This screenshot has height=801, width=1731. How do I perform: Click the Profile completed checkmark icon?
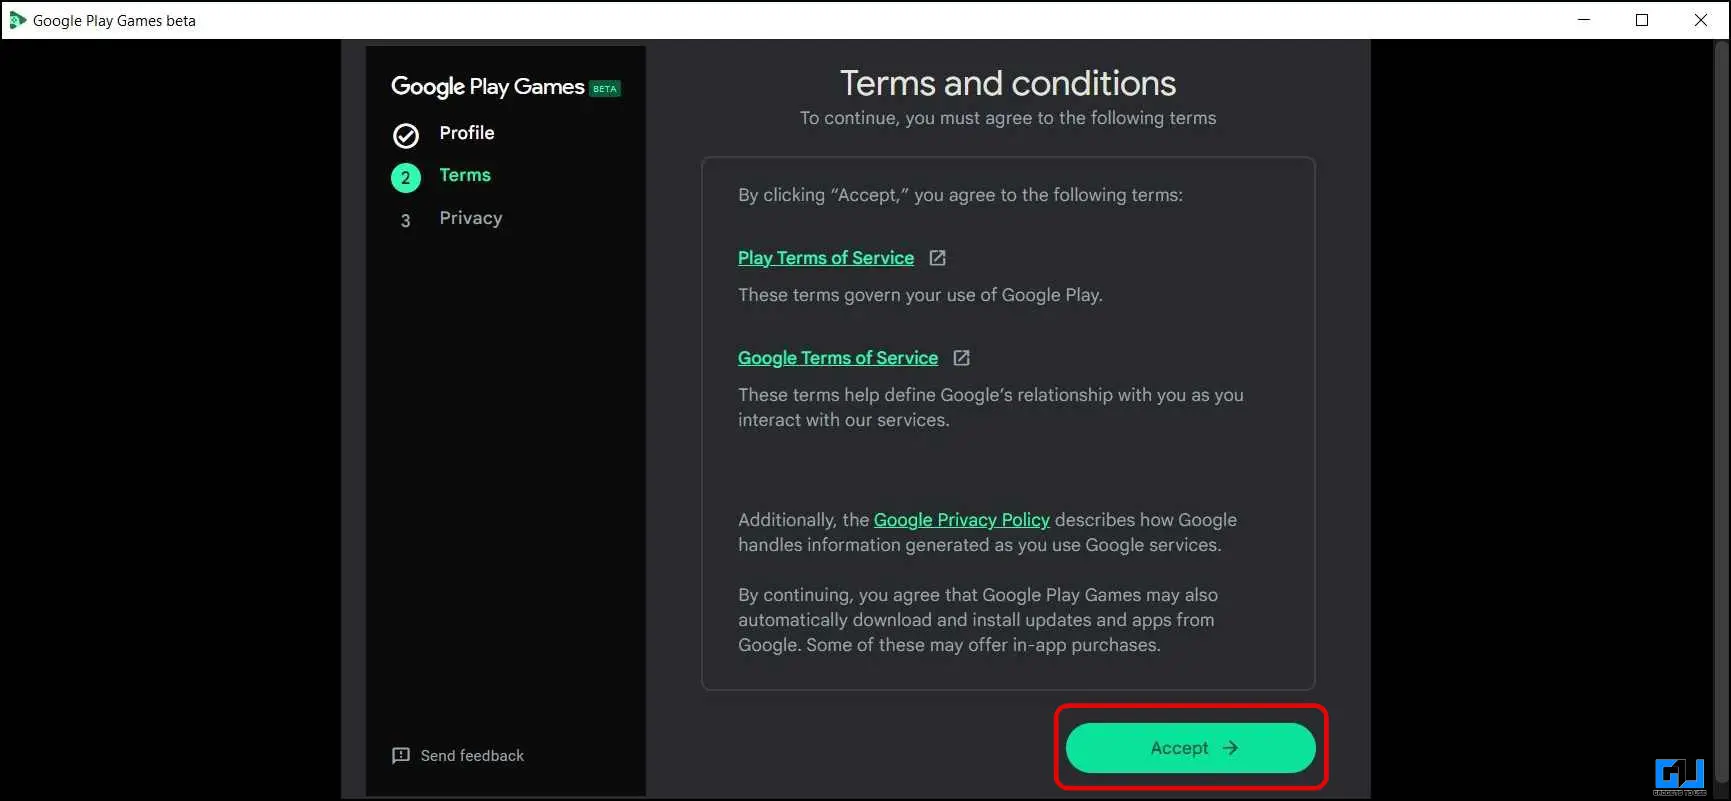tap(406, 135)
